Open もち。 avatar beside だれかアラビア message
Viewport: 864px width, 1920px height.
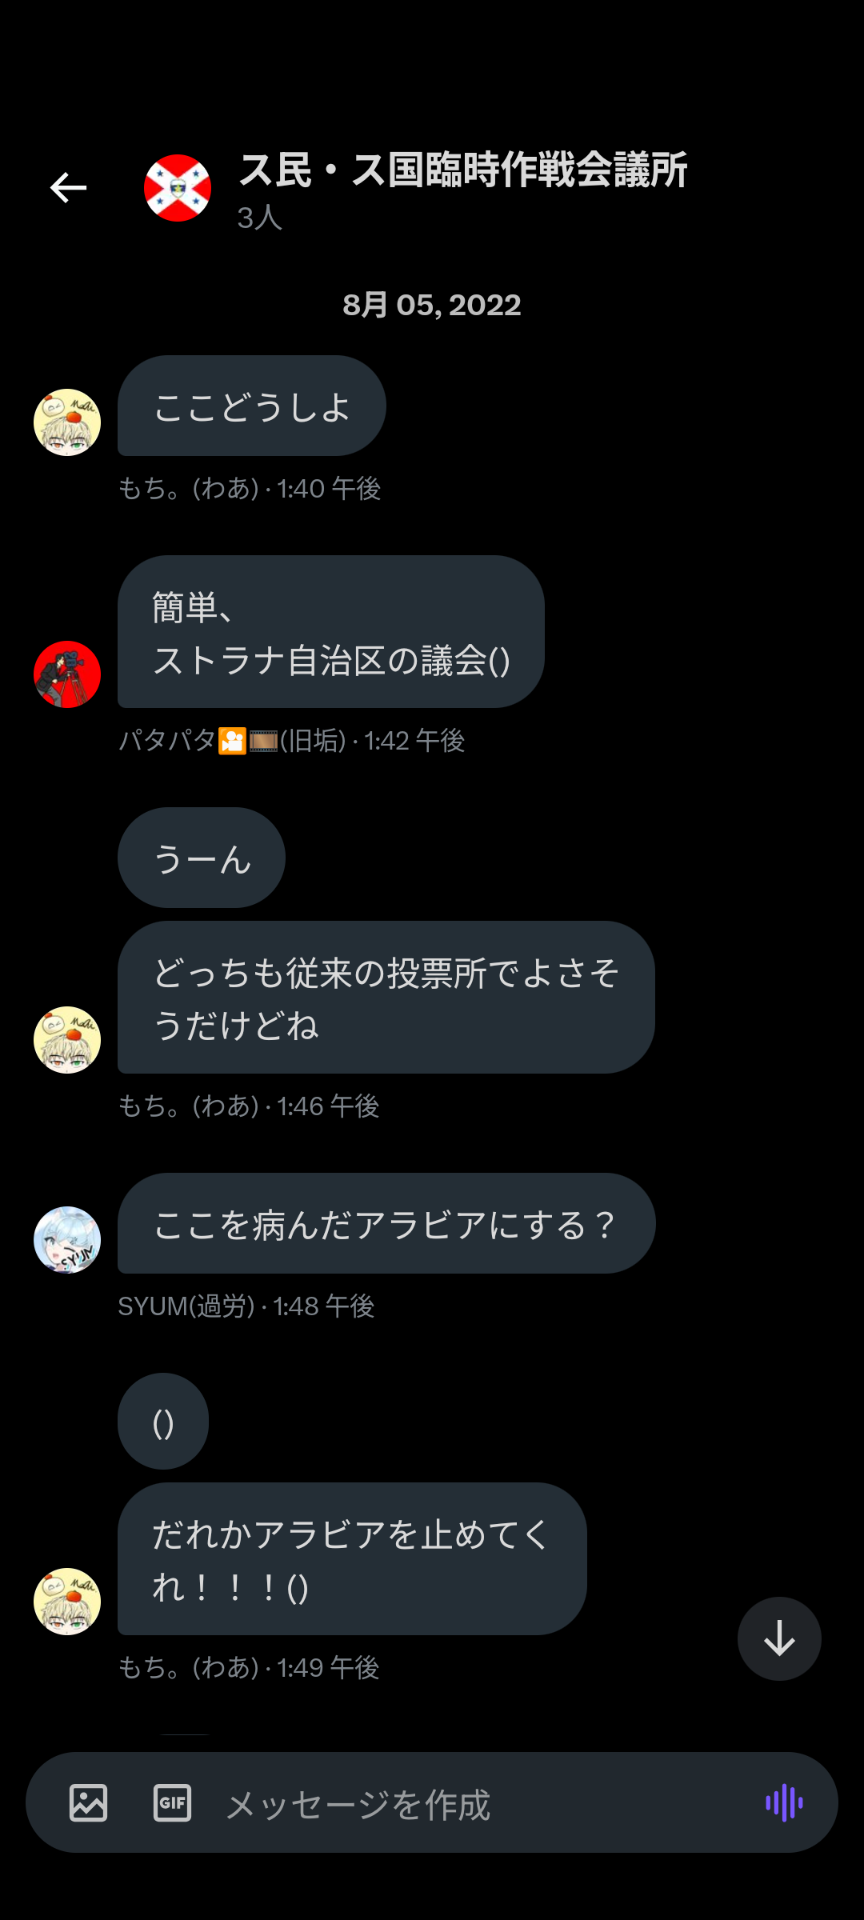tap(67, 1601)
